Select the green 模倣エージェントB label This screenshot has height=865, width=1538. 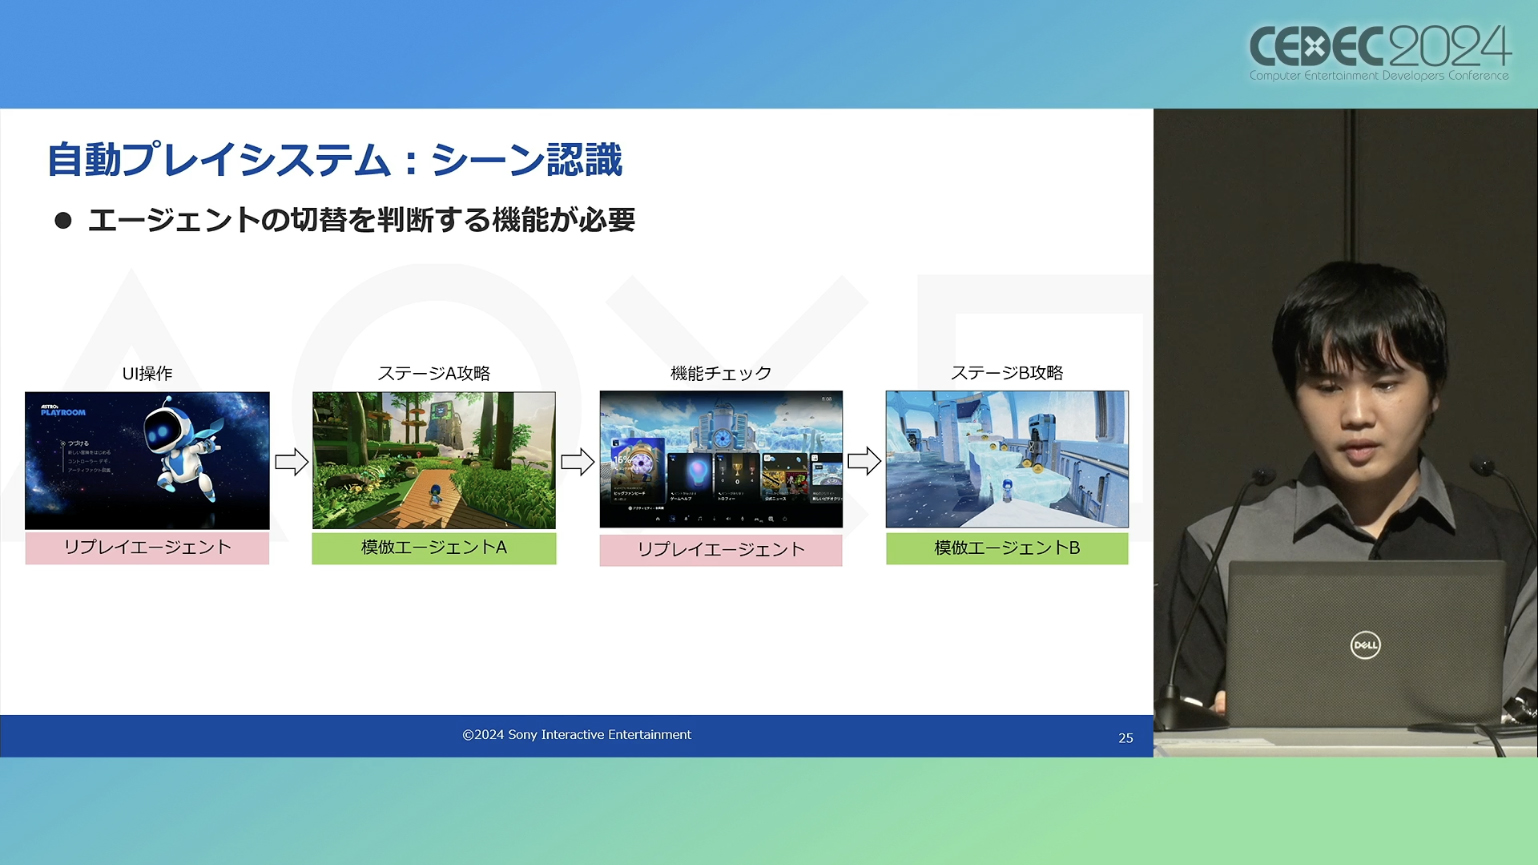(x=1006, y=548)
